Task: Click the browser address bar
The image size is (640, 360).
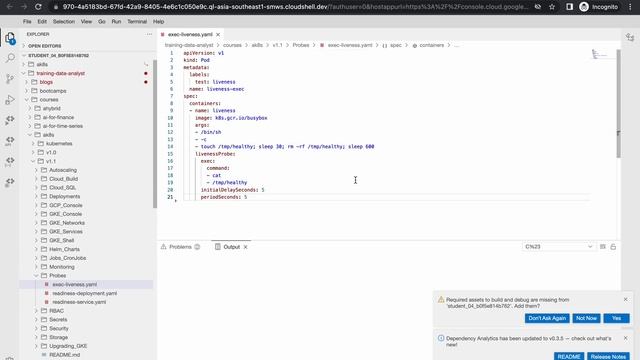Action: tap(296, 7)
